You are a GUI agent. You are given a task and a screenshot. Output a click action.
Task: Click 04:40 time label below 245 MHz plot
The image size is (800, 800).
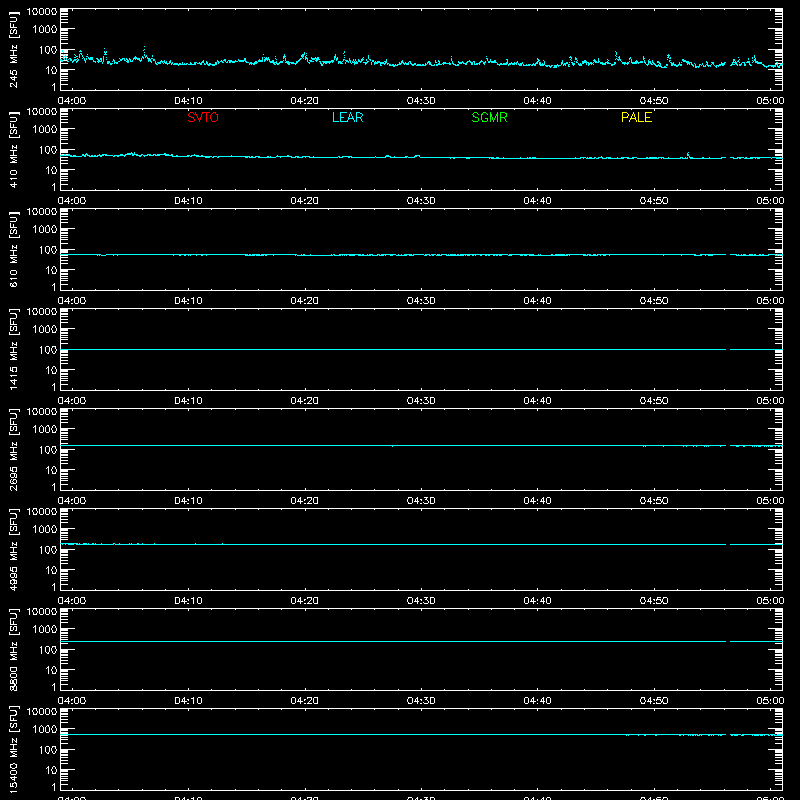537,101
